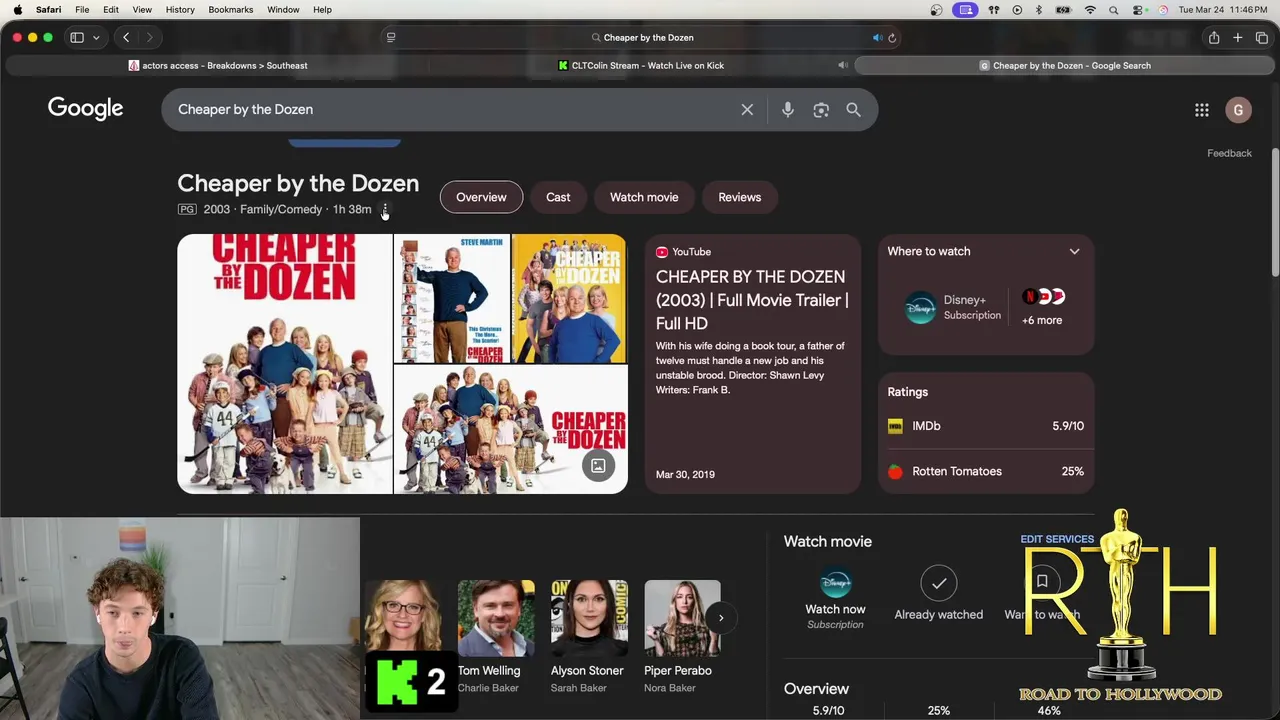The width and height of the screenshot is (1280, 720).
Task: Click the Bluetooth menu bar icon
Action: tap(1038, 10)
